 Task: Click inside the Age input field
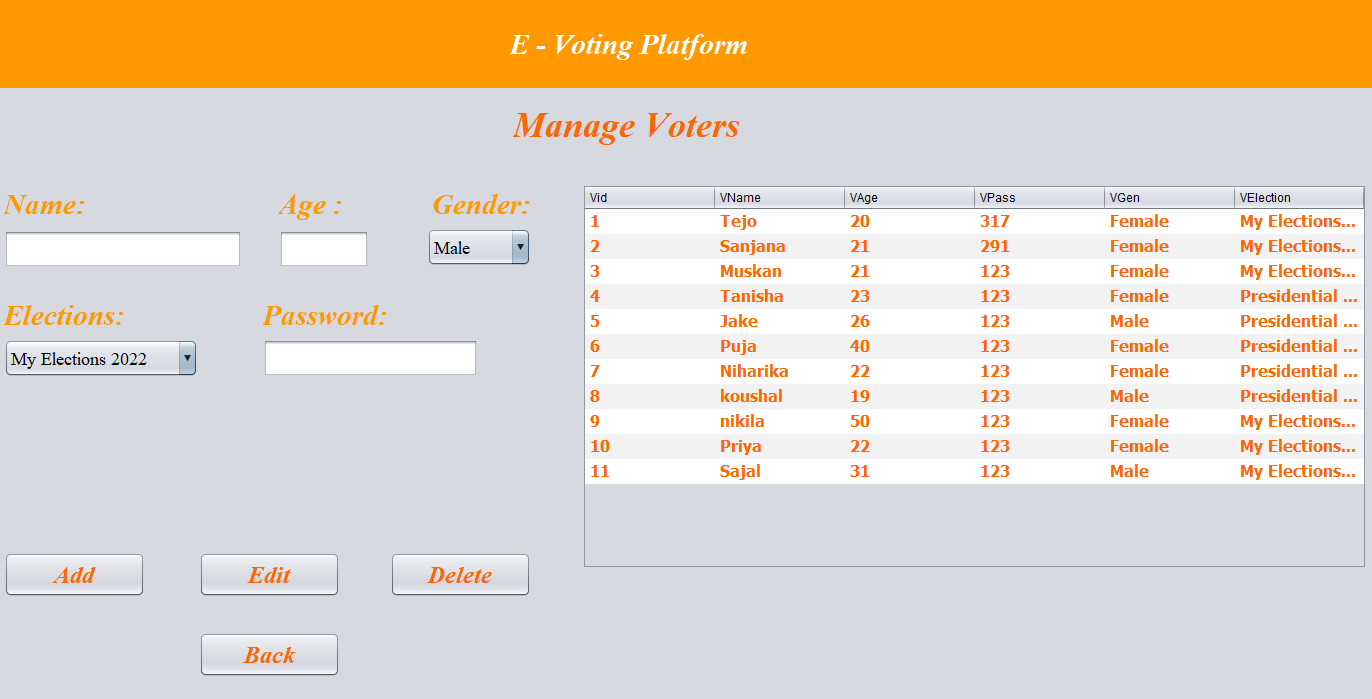point(323,248)
